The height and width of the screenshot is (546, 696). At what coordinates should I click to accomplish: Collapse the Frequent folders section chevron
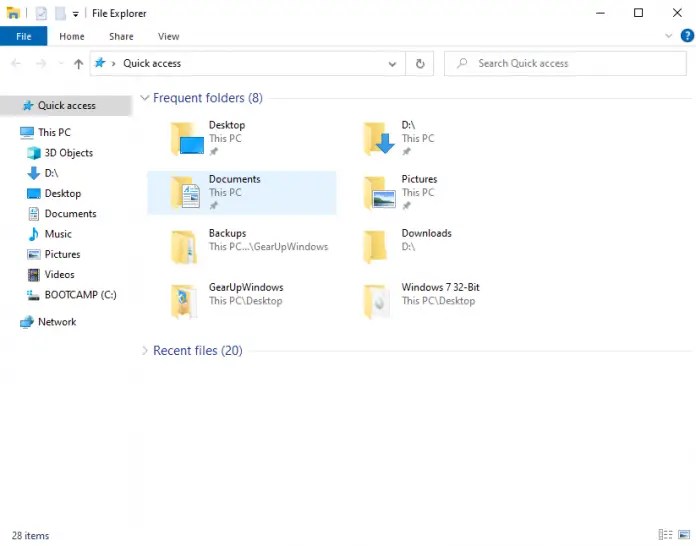point(144,98)
